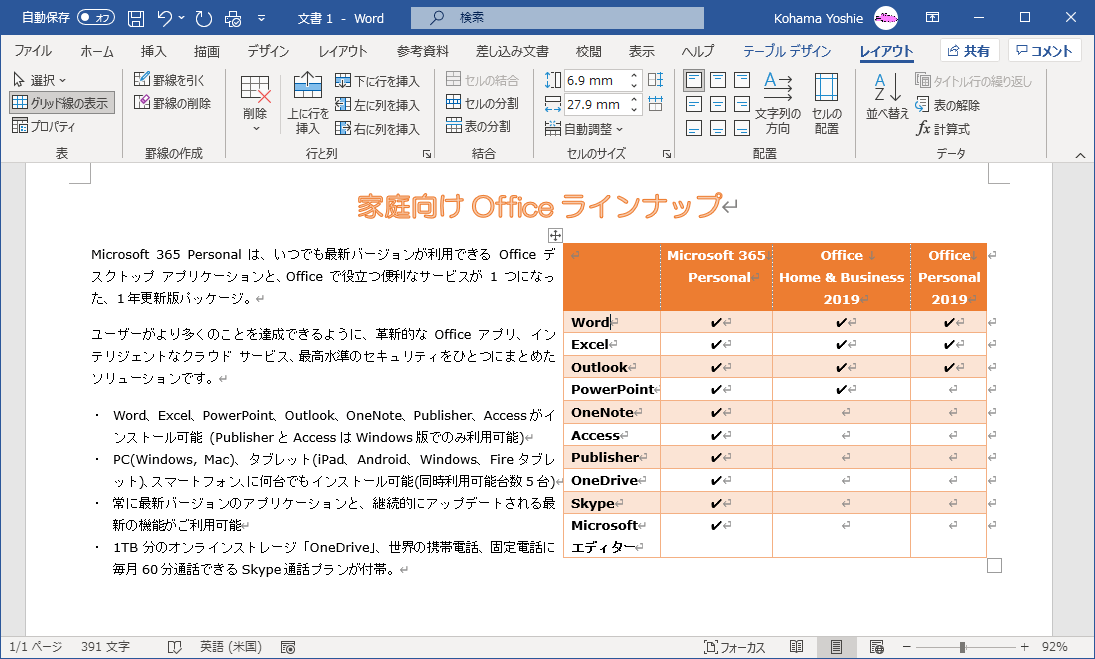This screenshot has height=659, width=1095.
Task: Click 上に行を挿入 icon
Action: coord(307,103)
